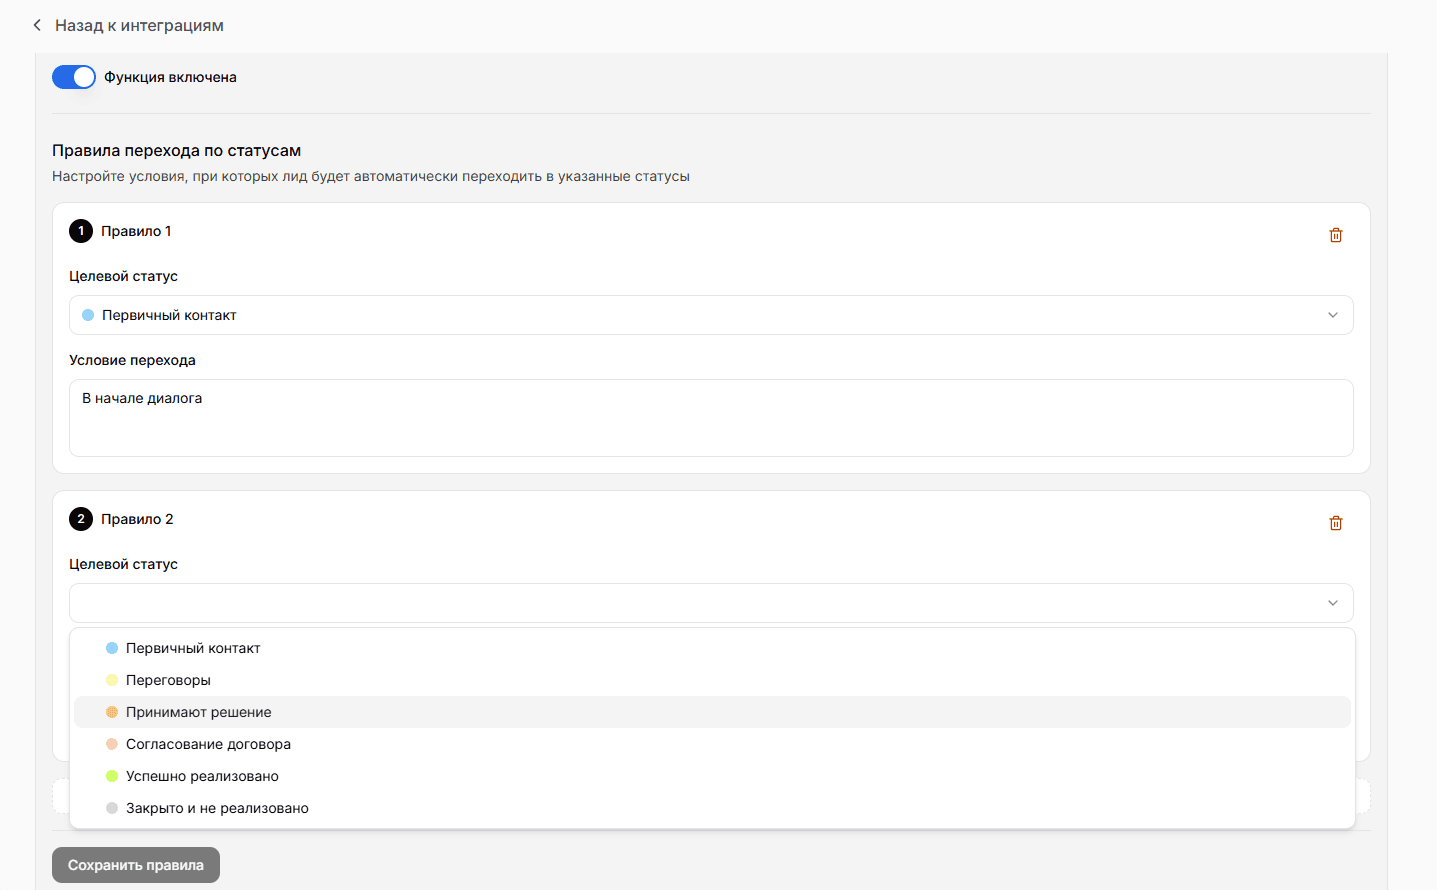Click the back arrow icon
The image size is (1437, 890).
pos(37,25)
